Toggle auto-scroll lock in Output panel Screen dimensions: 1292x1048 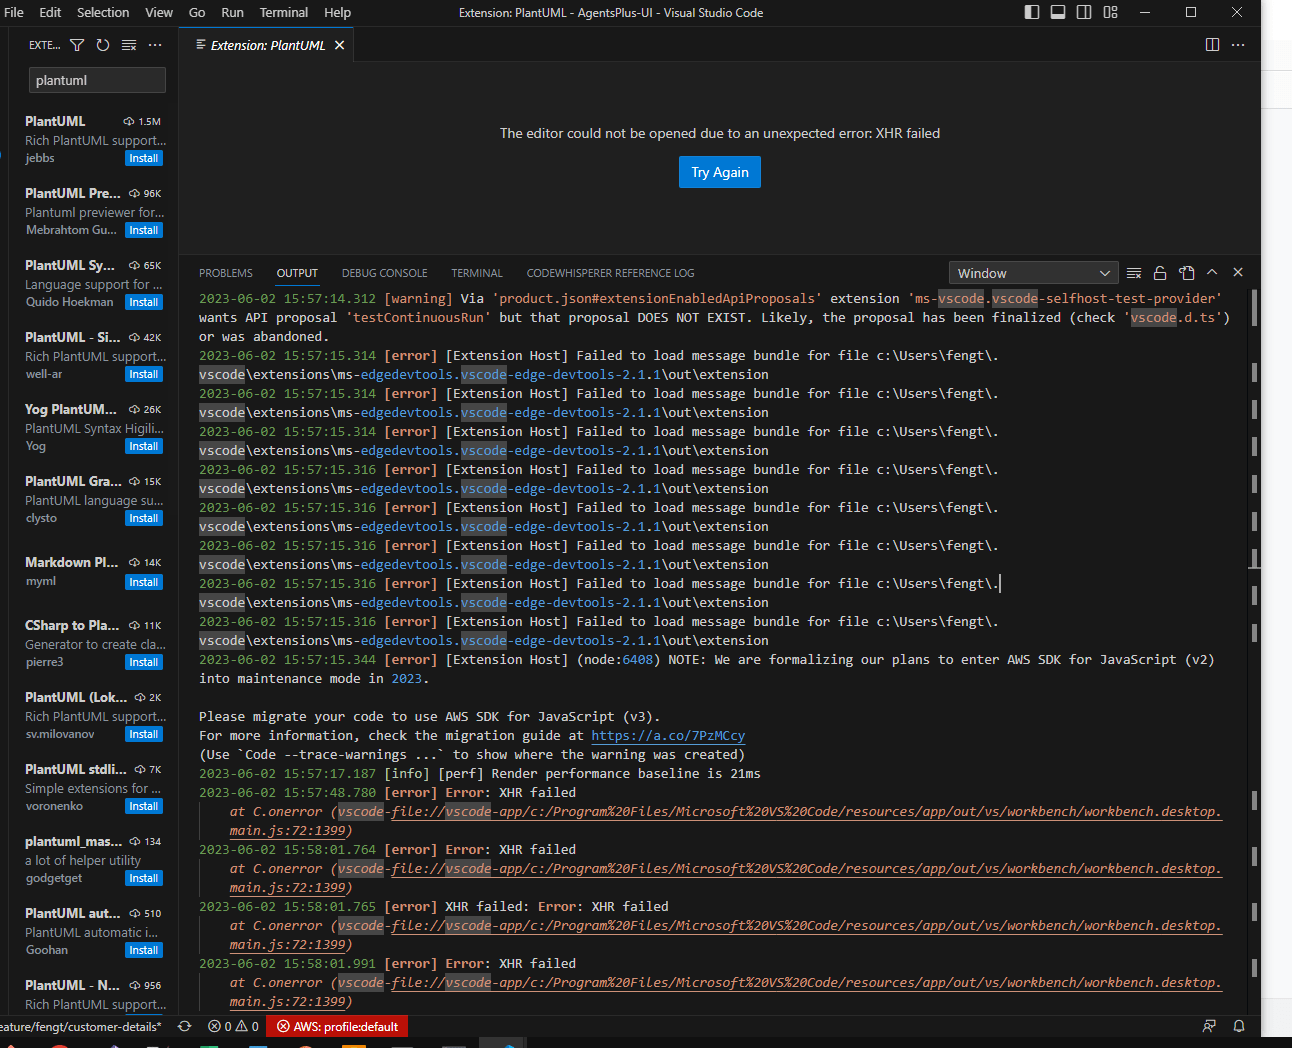(x=1160, y=272)
